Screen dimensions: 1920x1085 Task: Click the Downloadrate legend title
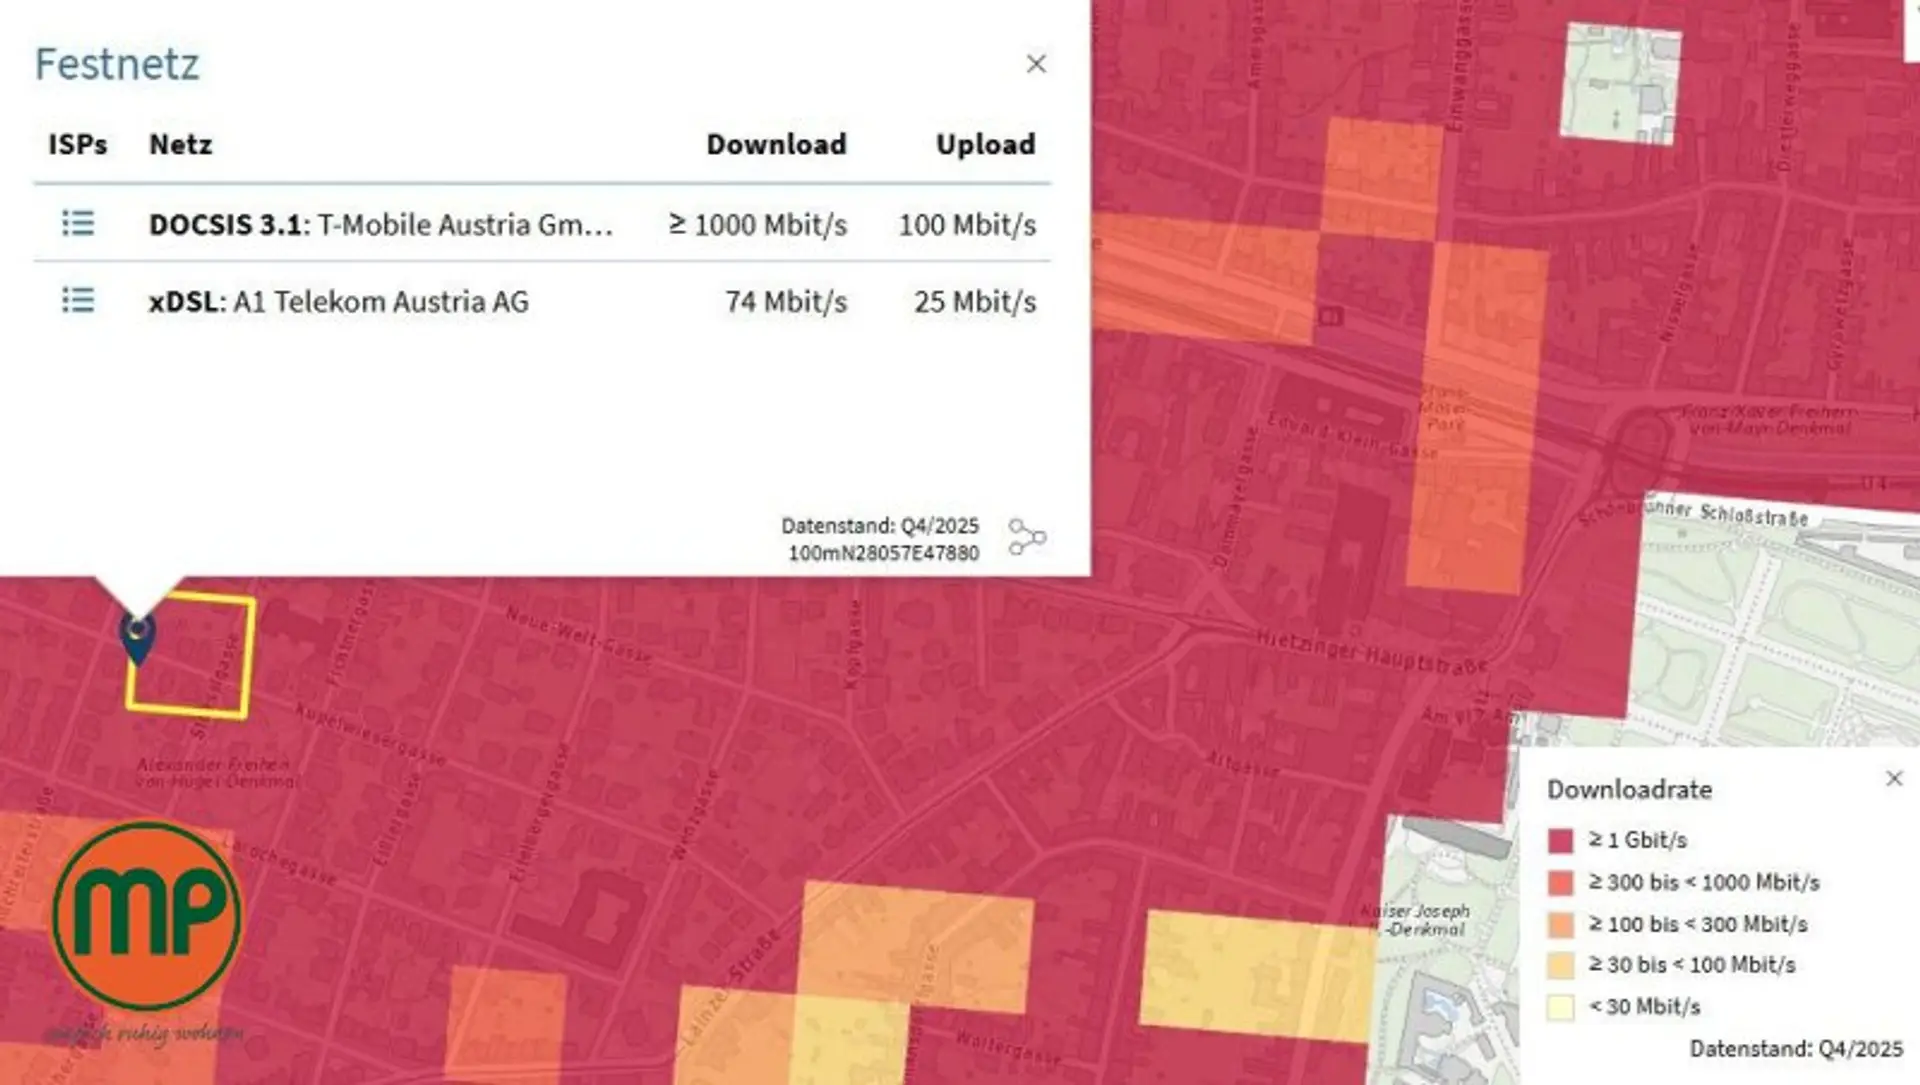[x=1630, y=789]
